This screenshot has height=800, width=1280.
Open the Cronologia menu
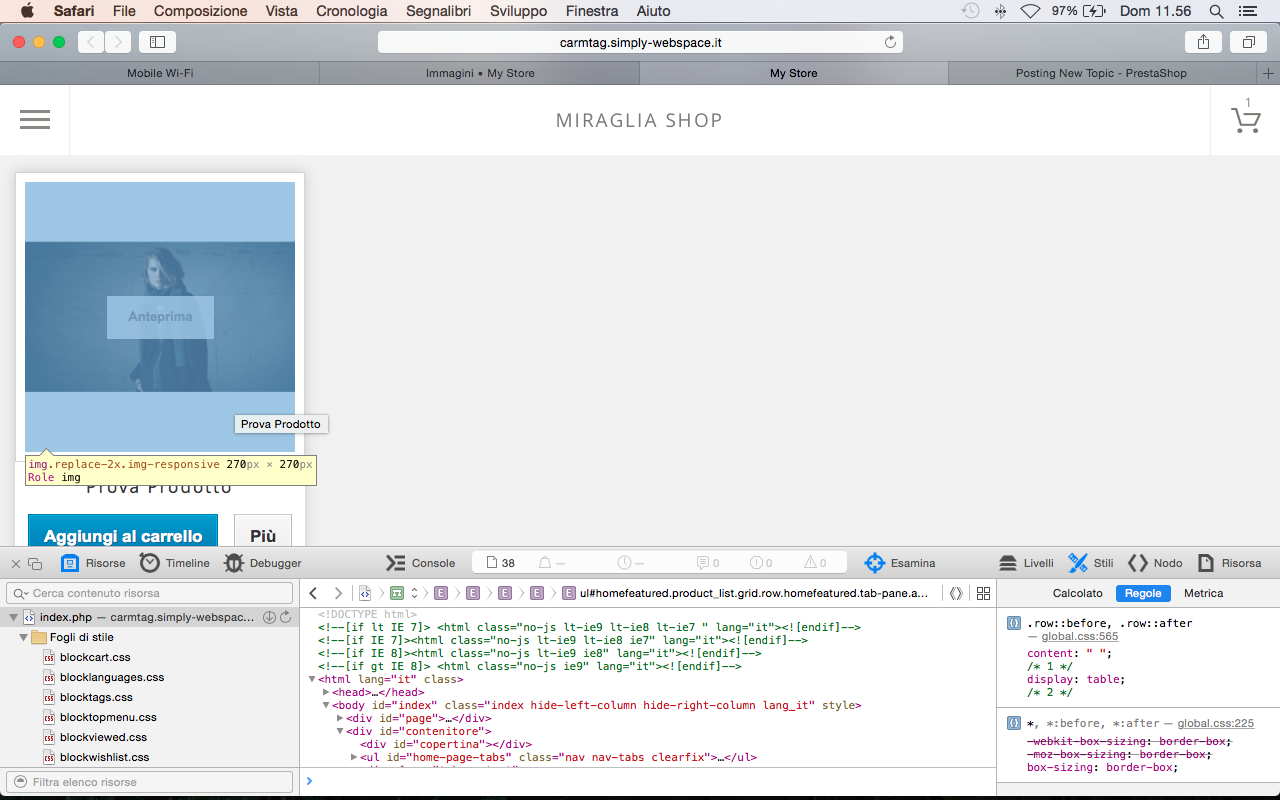pyautogui.click(x=352, y=11)
